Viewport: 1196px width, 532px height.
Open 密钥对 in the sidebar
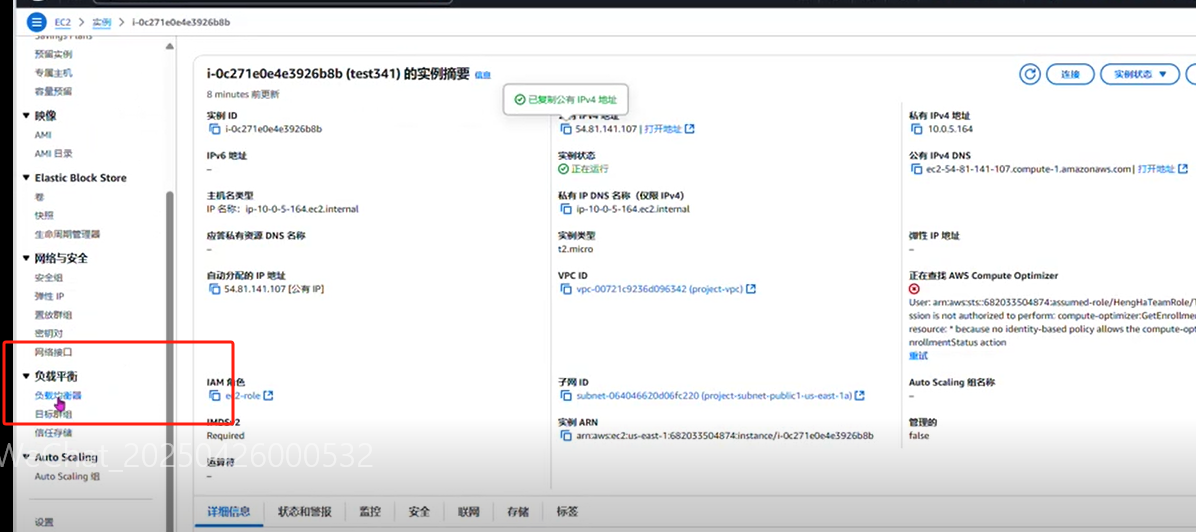49,334
